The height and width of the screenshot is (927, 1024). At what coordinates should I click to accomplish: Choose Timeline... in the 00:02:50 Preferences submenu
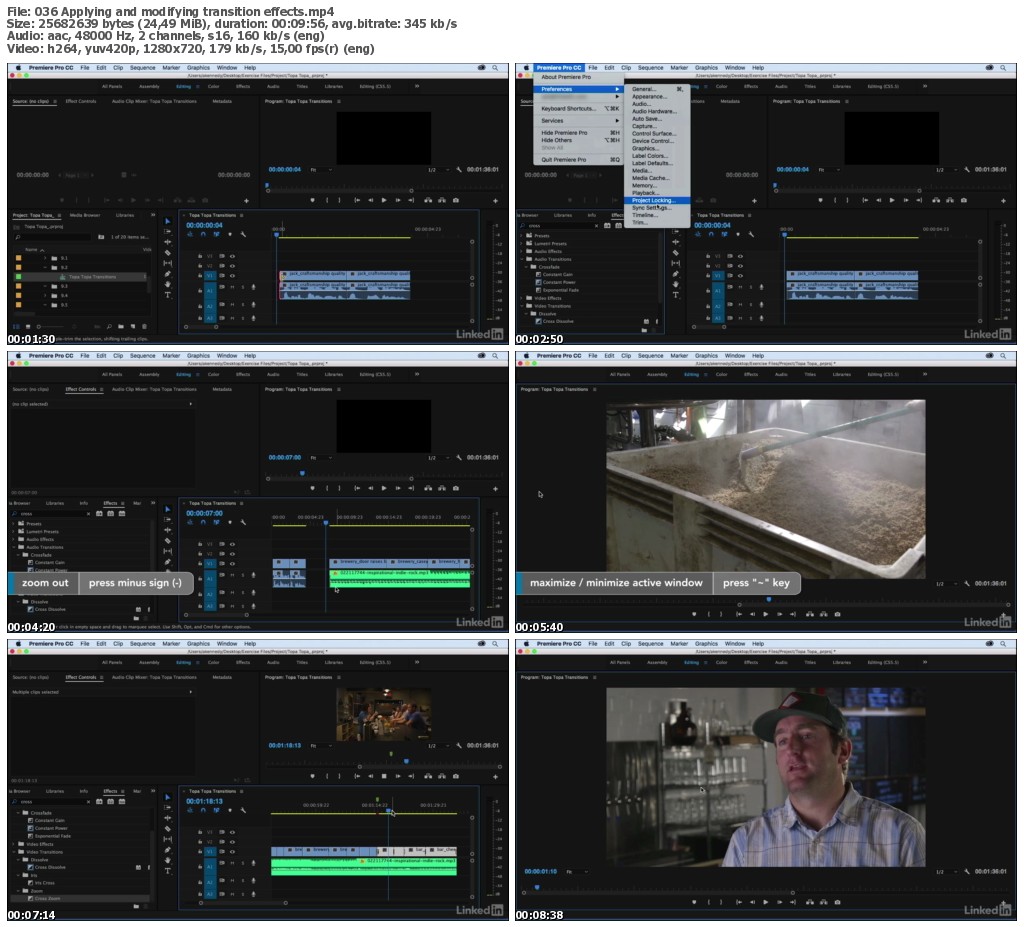coord(657,215)
